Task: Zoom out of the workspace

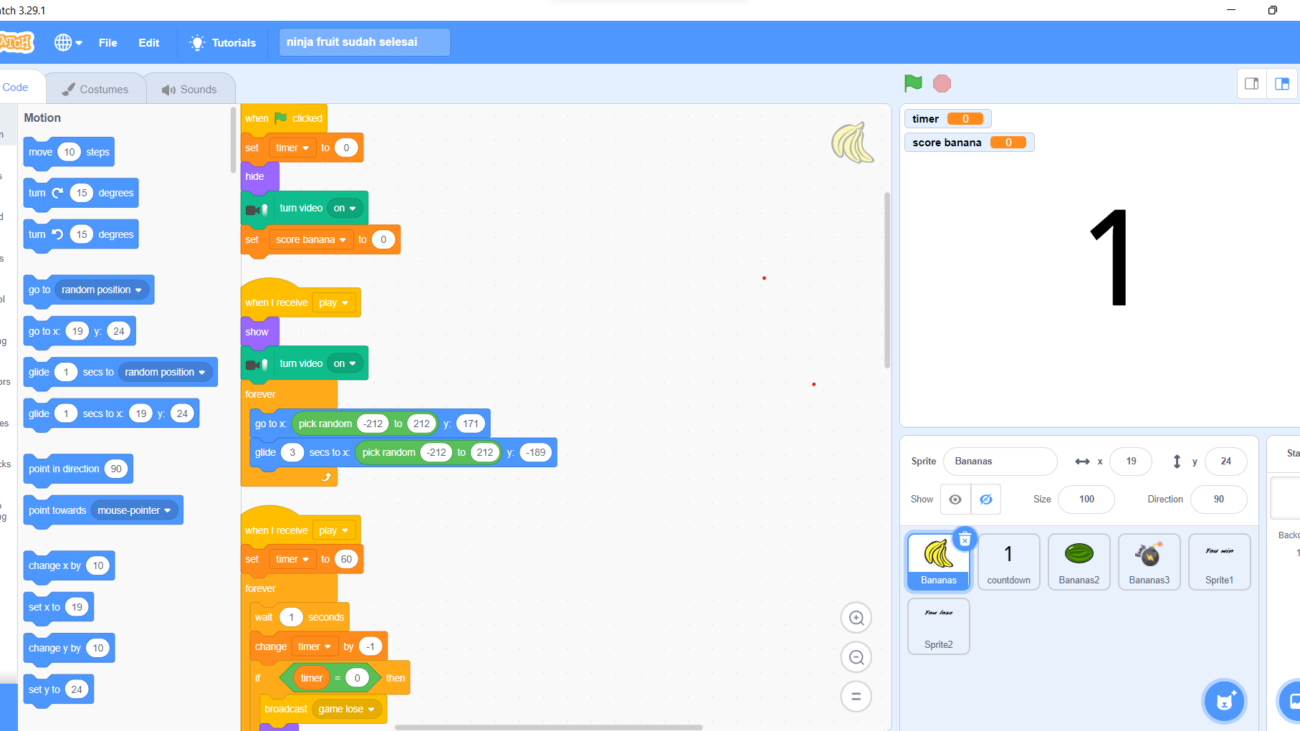Action: pyautogui.click(x=856, y=657)
